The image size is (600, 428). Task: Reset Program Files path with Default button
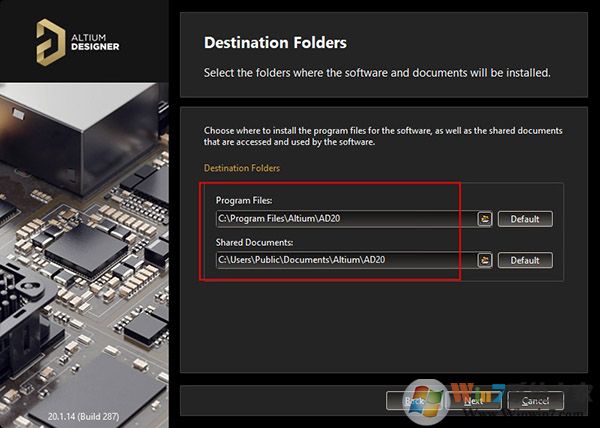pos(525,219)
